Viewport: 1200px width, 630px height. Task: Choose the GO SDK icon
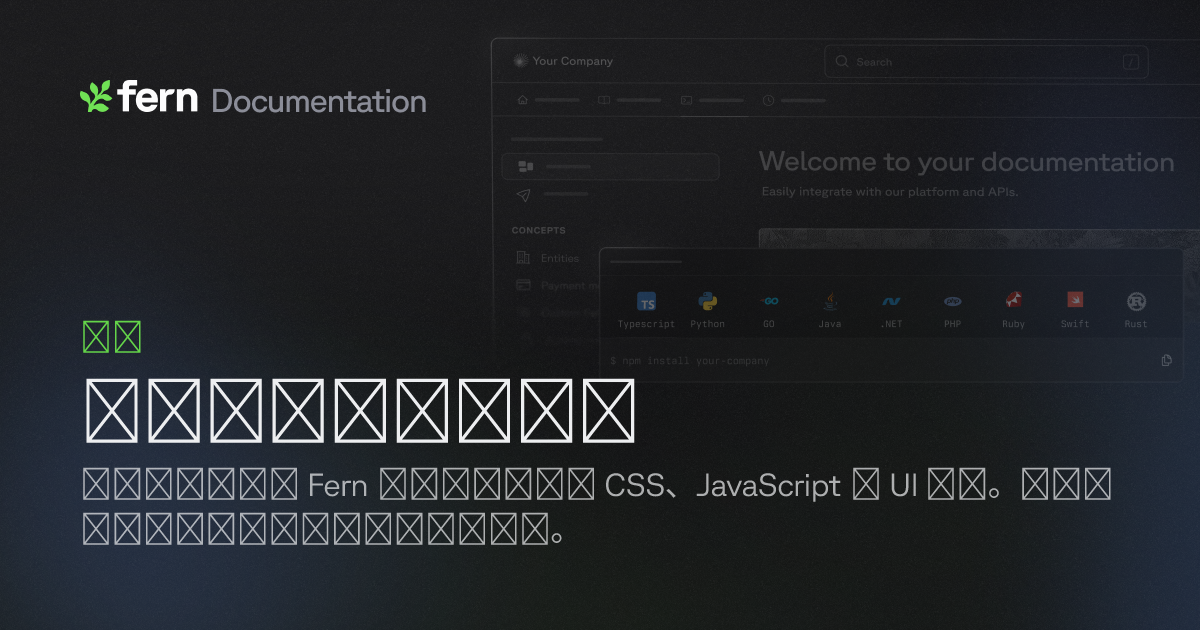pyautogui.click(x=769, y=300)
